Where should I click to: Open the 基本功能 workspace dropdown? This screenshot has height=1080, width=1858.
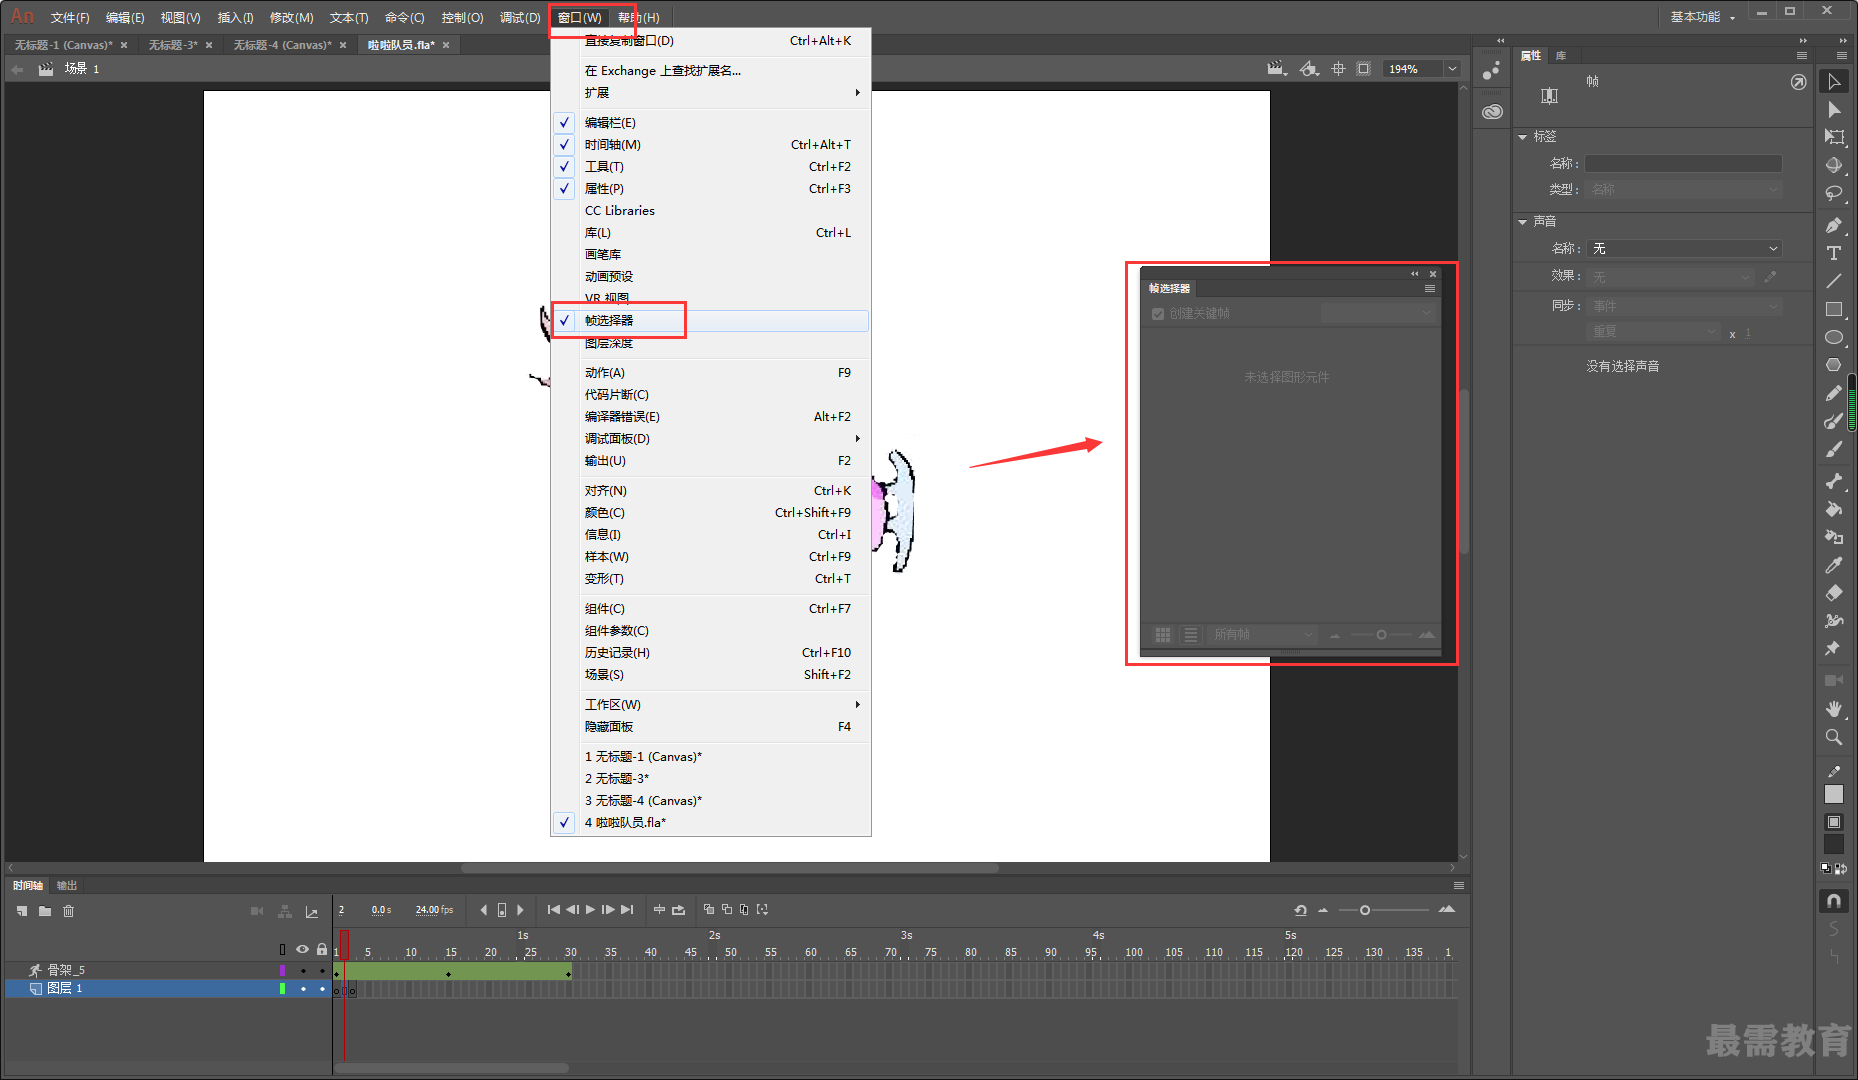point(1703,17)
